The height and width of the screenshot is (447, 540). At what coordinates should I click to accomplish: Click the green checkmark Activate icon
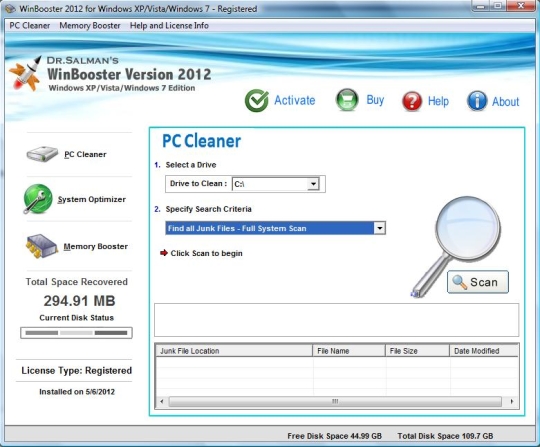click(x=257, y=100)
